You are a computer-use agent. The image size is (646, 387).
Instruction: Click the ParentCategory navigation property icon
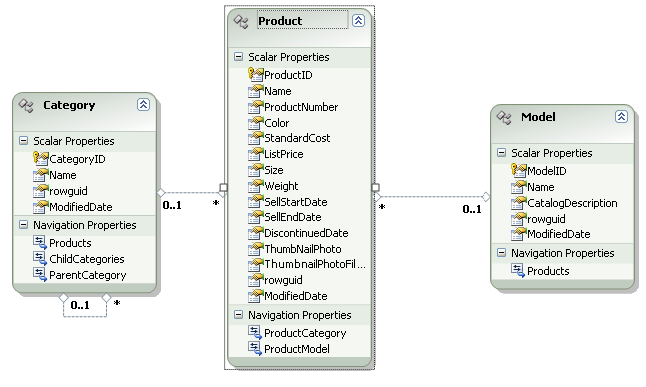40,274
